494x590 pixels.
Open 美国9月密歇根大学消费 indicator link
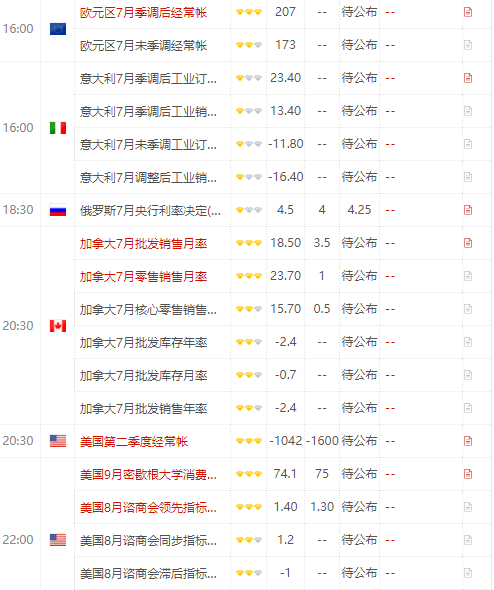(148, 475)
